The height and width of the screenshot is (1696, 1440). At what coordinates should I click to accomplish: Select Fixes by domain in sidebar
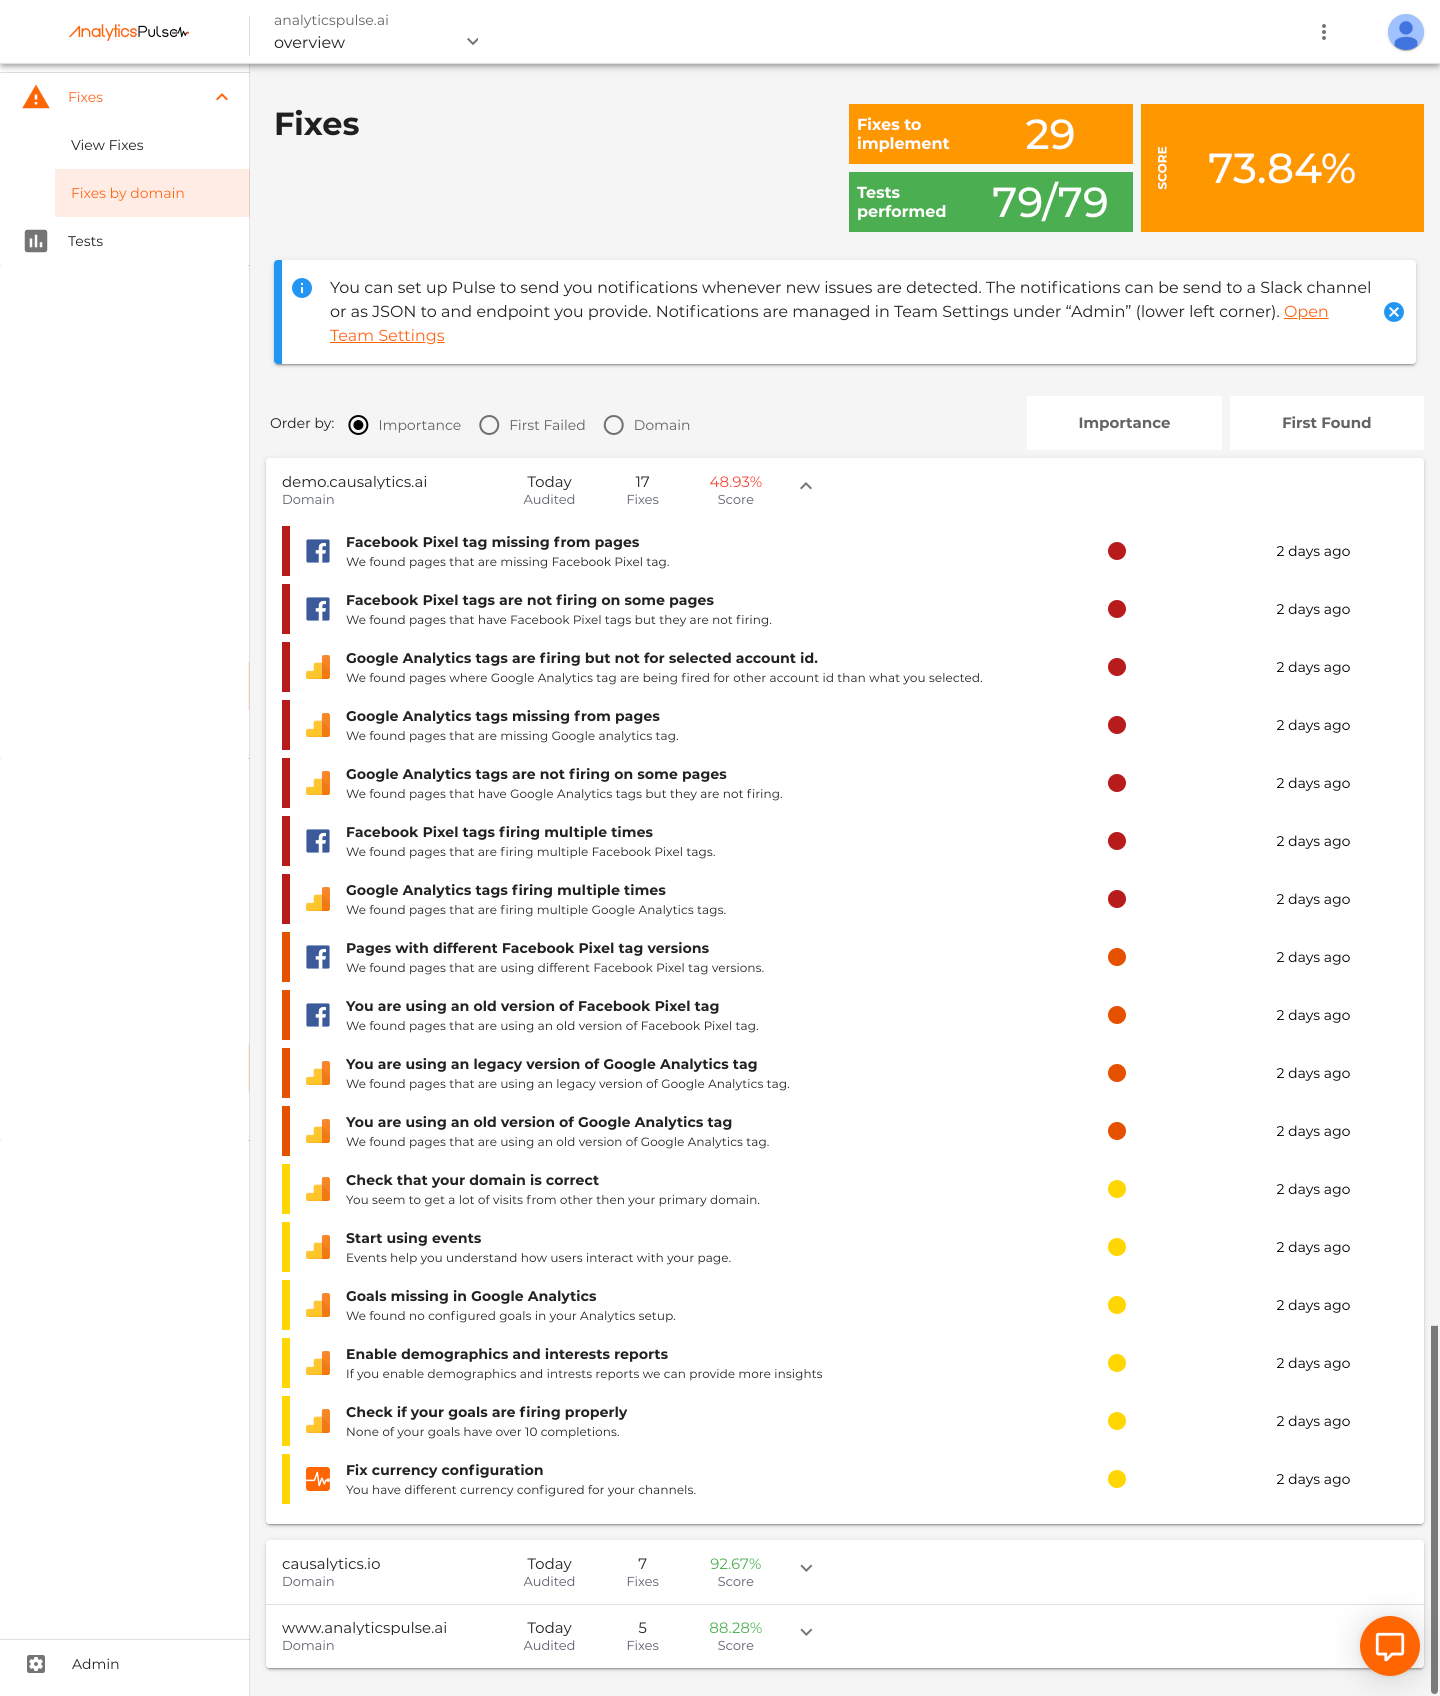[152, 193]
